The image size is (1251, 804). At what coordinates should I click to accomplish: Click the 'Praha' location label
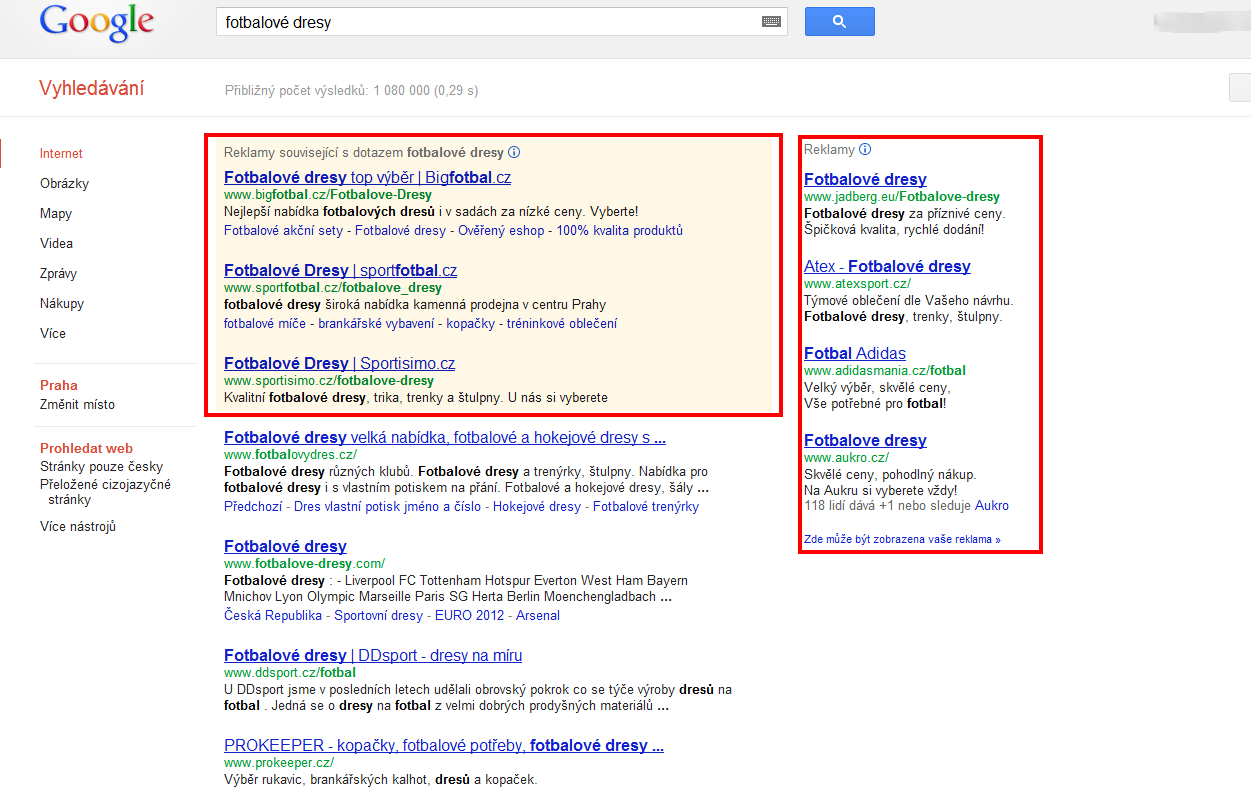click(59, 386)
